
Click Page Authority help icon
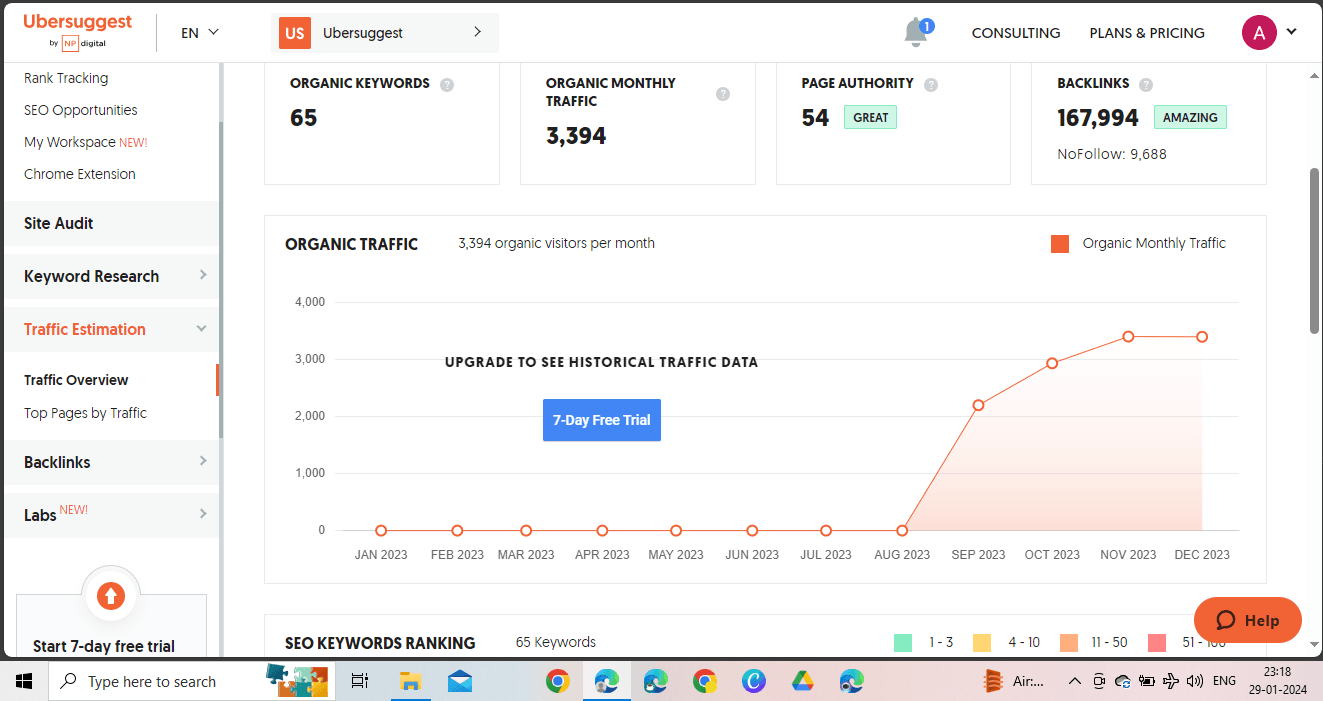coord(931,85)
